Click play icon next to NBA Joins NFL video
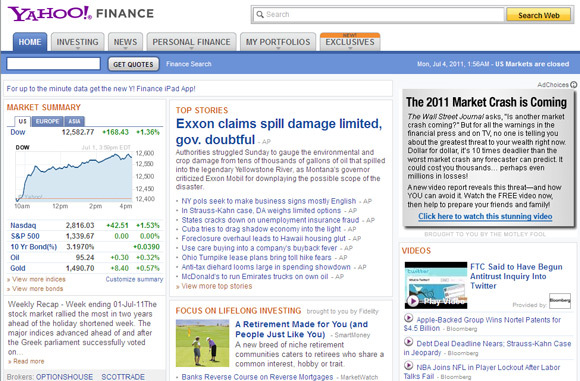Image resolution: width=580 pixels, height=381 pixels. (408, 365)
